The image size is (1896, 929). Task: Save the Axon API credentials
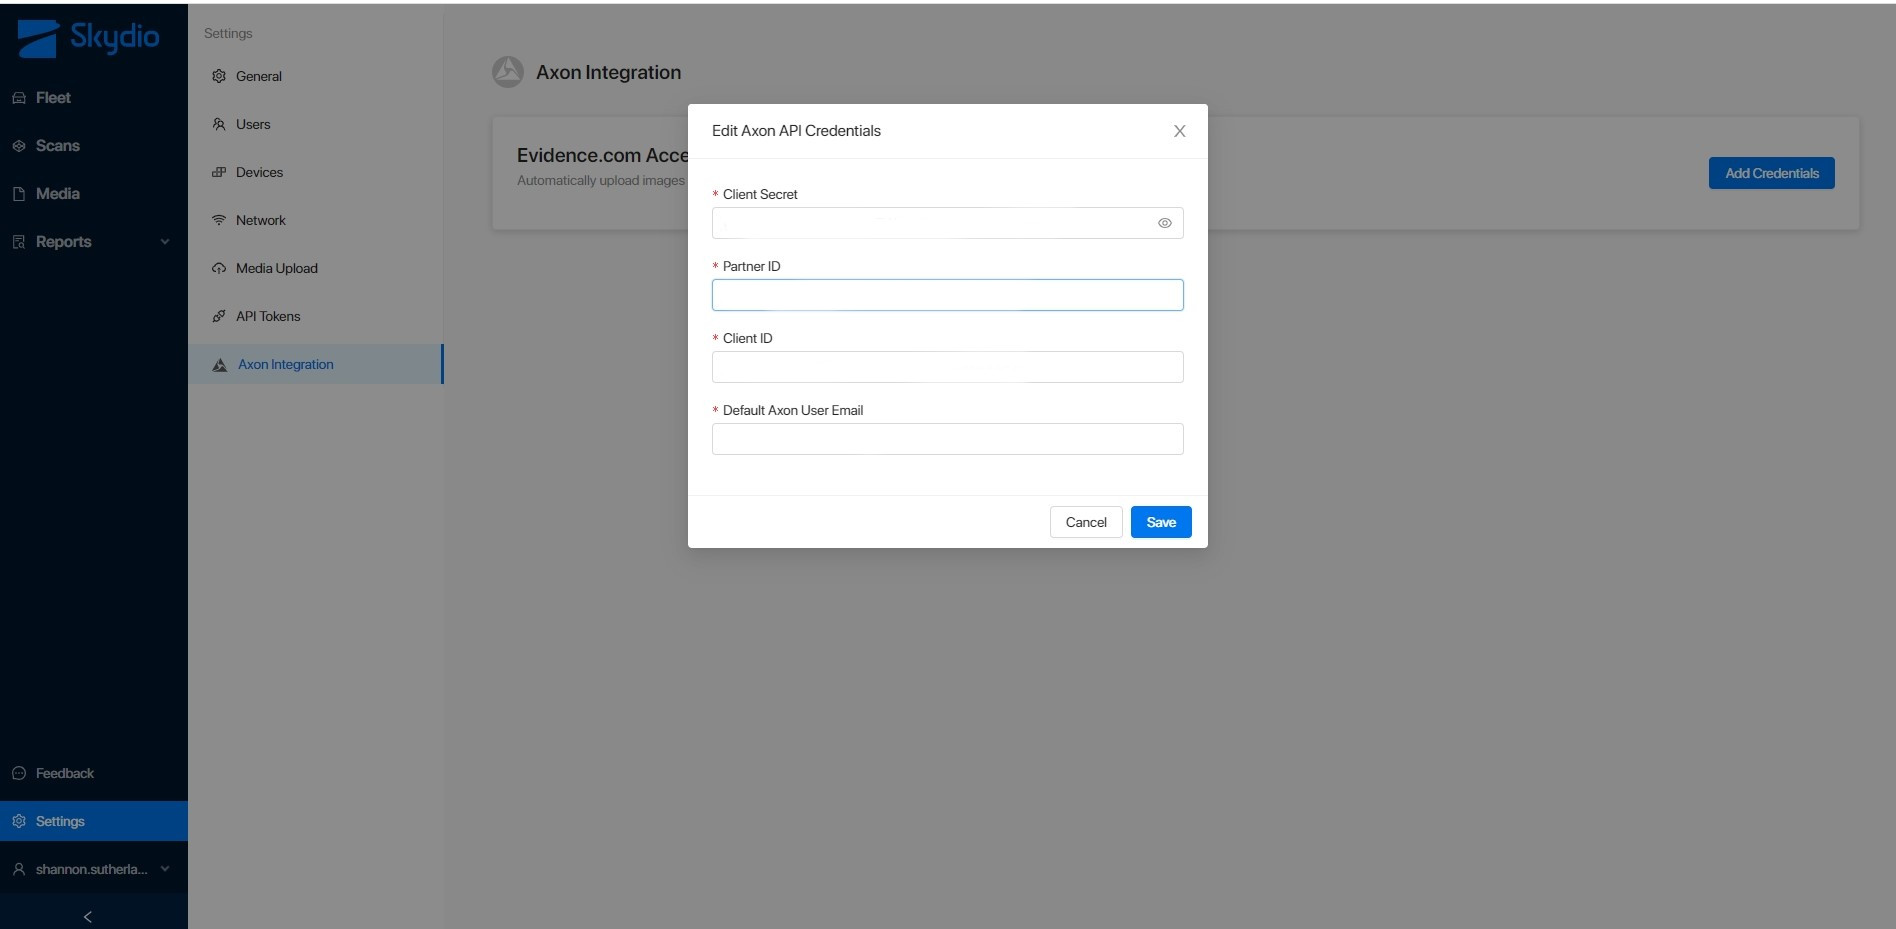coord(1161,522)
